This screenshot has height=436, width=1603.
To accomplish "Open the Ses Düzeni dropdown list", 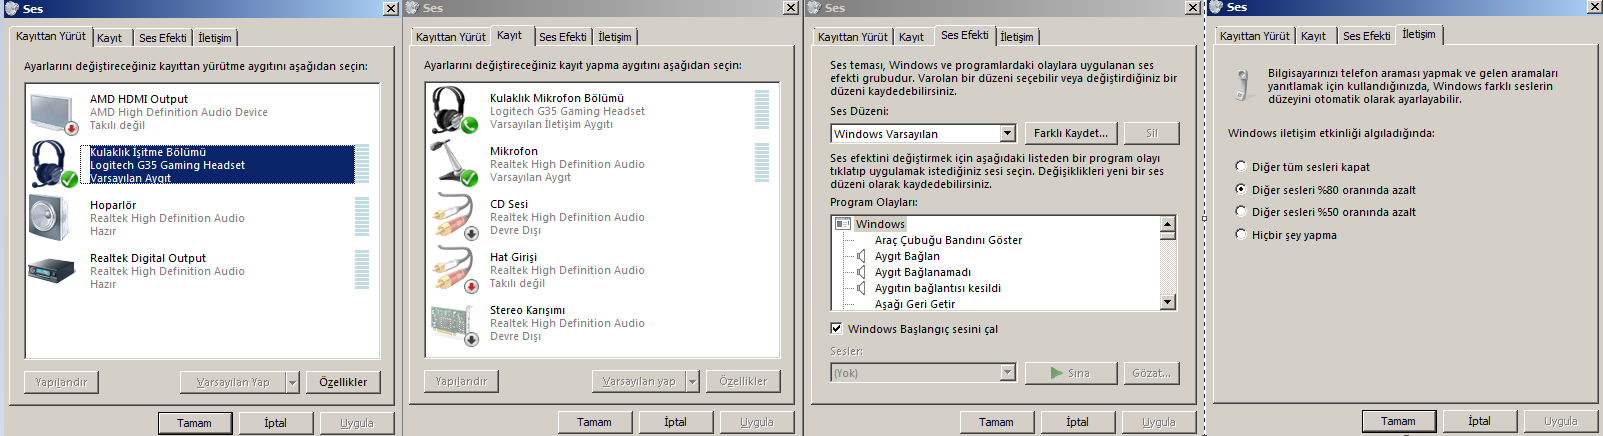I will 1008,133.
